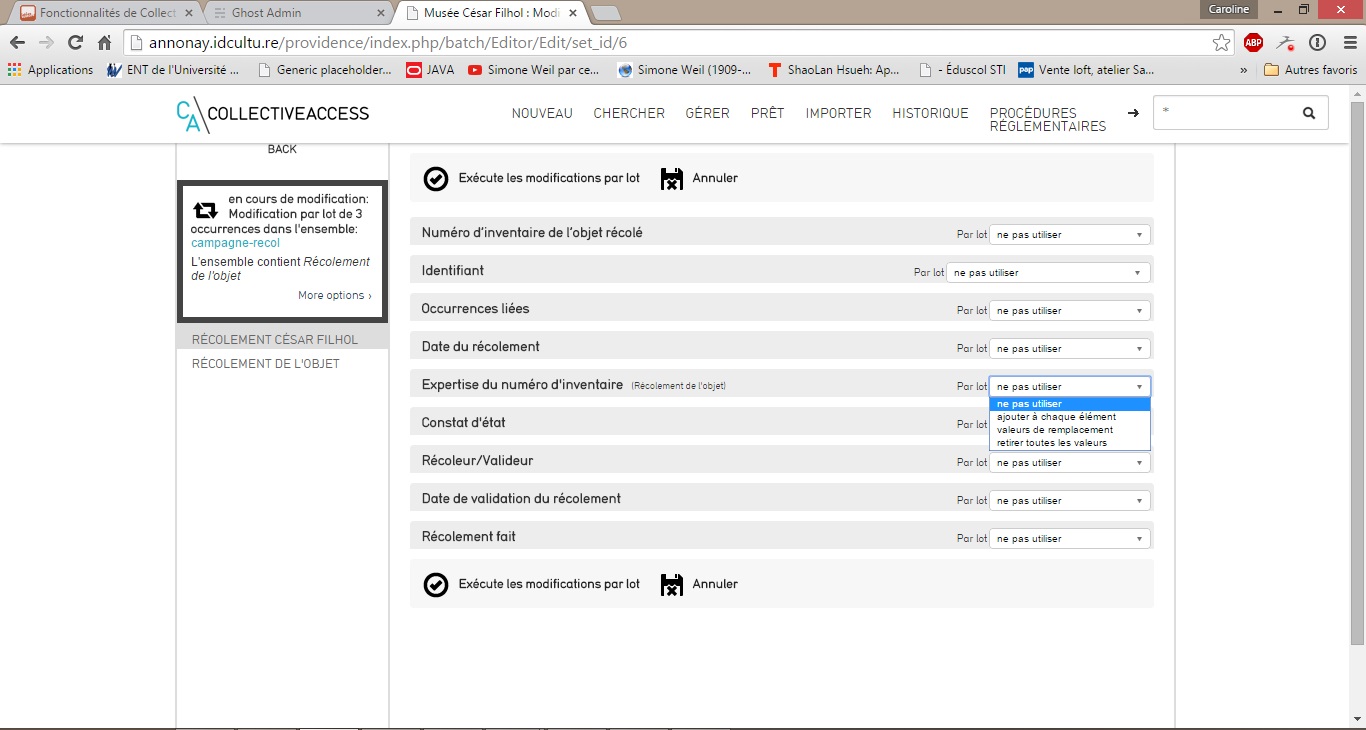The image size is (1366, 730).
Task: Select 'retirer toutes les valeurs' option
Action: [x=1070, y=443]
